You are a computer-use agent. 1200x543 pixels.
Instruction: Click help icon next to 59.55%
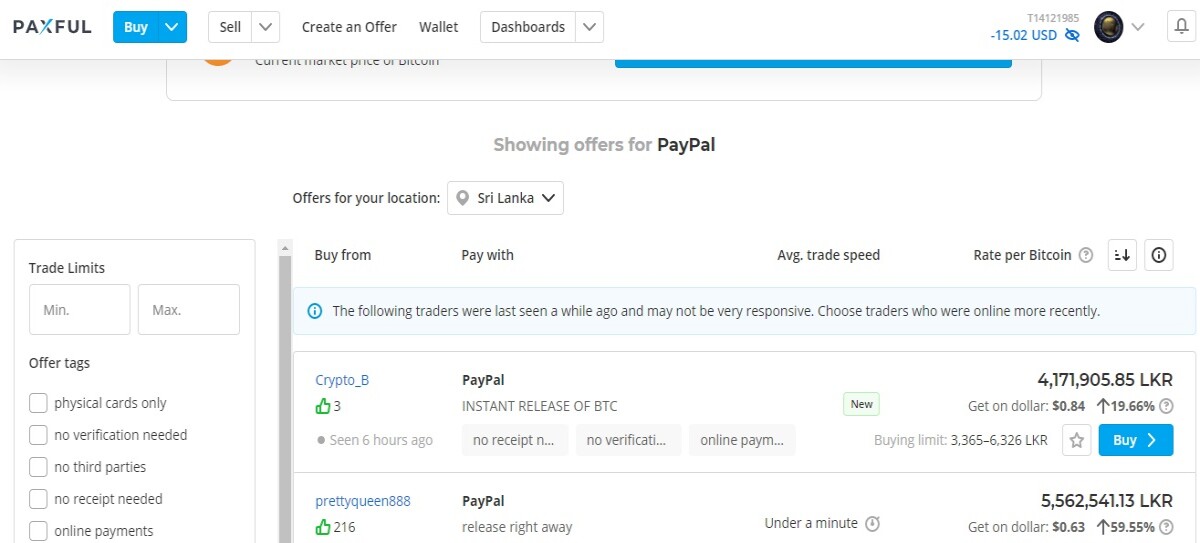click(1166, 526)
